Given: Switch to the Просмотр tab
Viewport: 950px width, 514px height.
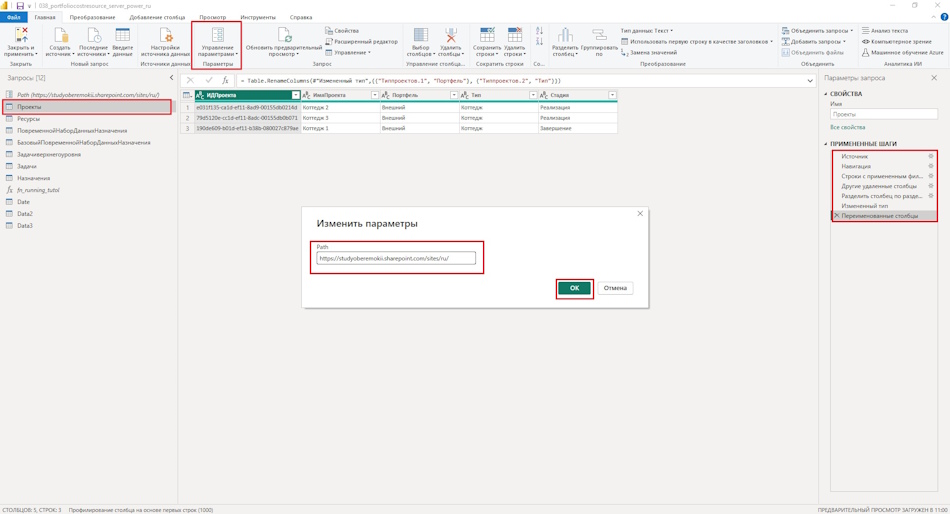Looking at the screenshot, I should 213,18.
